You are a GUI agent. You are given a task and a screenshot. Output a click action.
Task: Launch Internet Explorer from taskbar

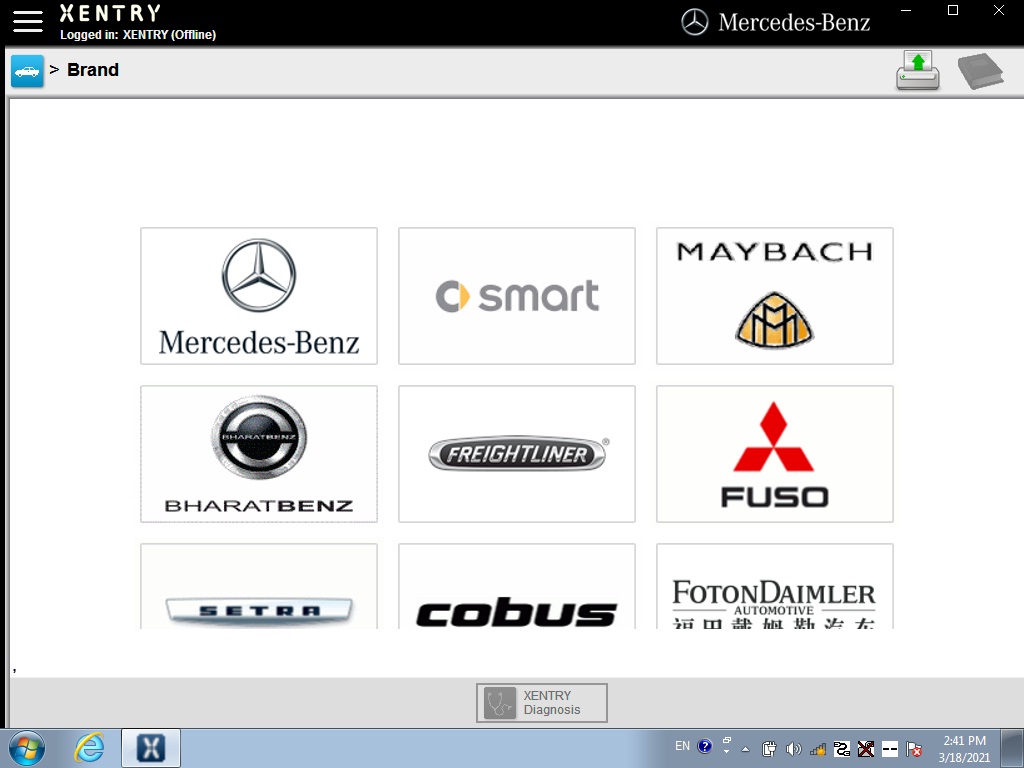[x=89, y=748]
